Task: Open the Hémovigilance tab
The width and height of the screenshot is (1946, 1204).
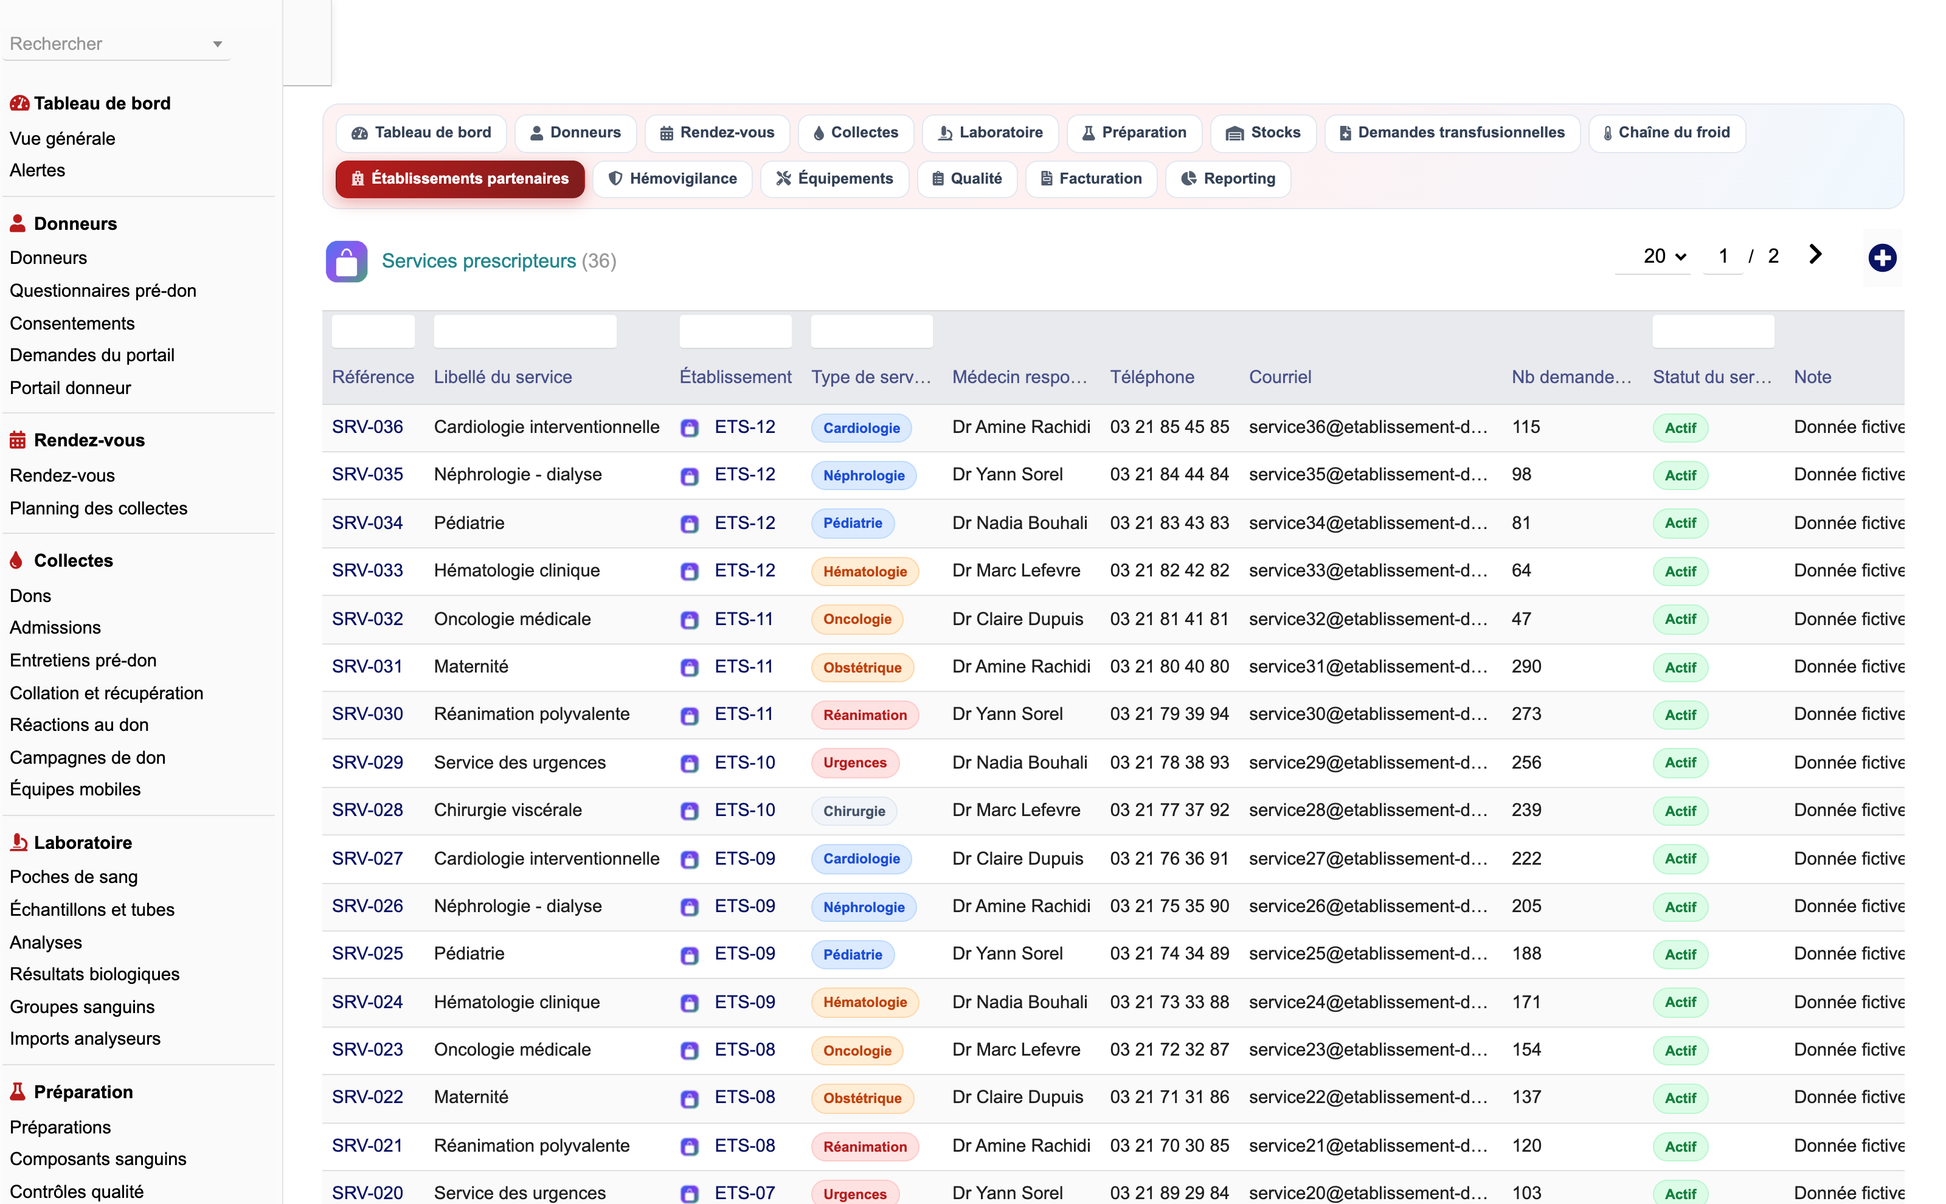Action: (x=672, y=179)
